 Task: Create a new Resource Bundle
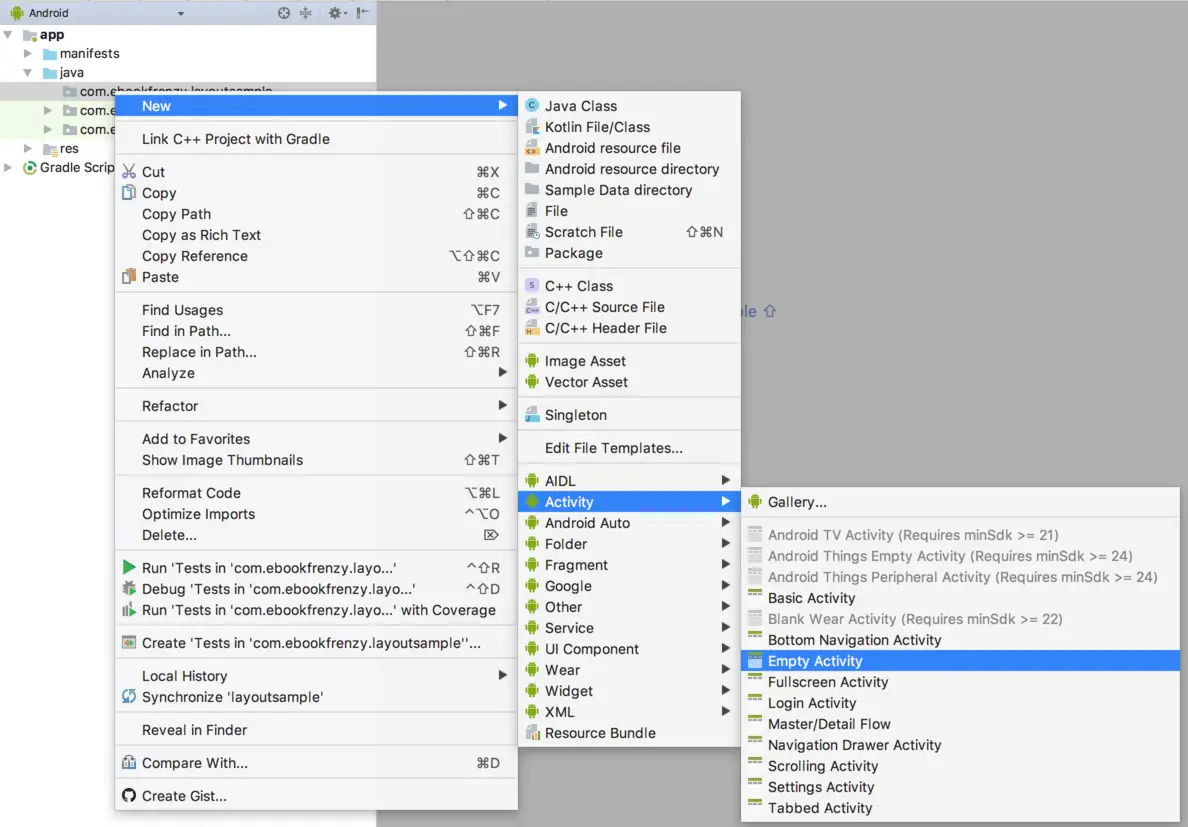[x=598, y=733]
